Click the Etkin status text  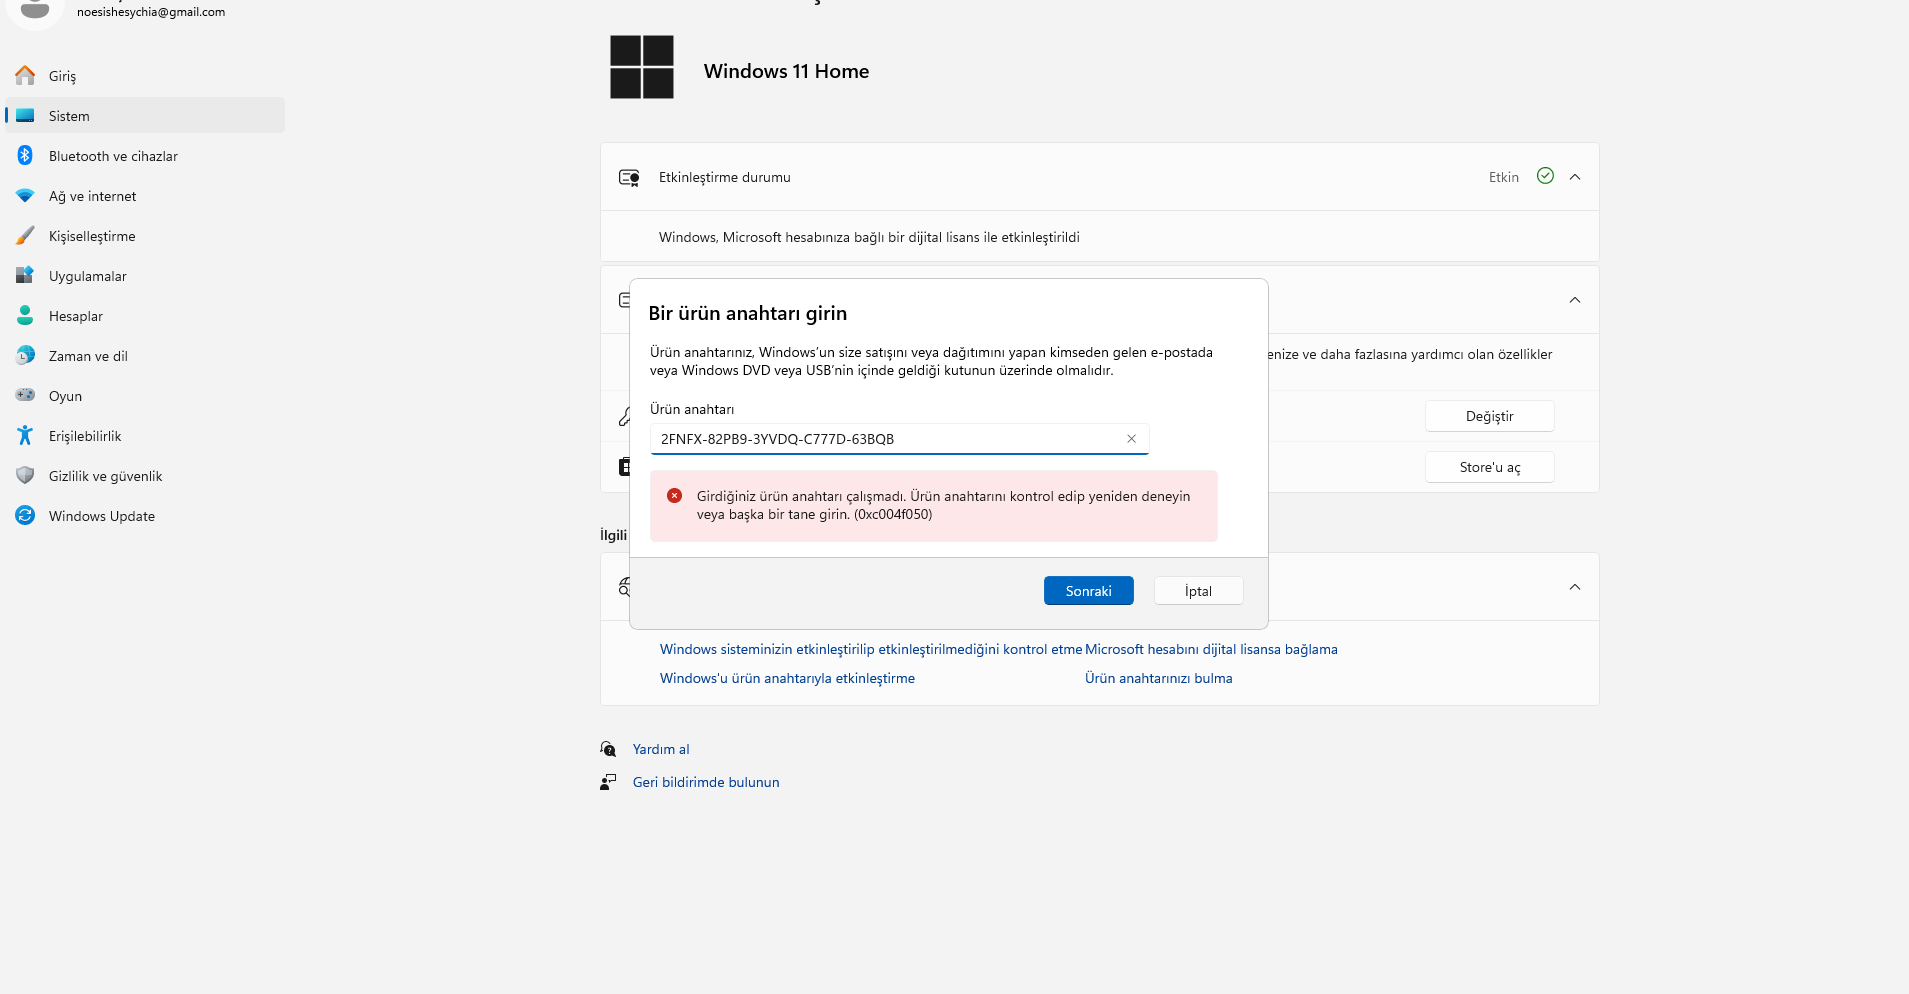click(1503, 177)
